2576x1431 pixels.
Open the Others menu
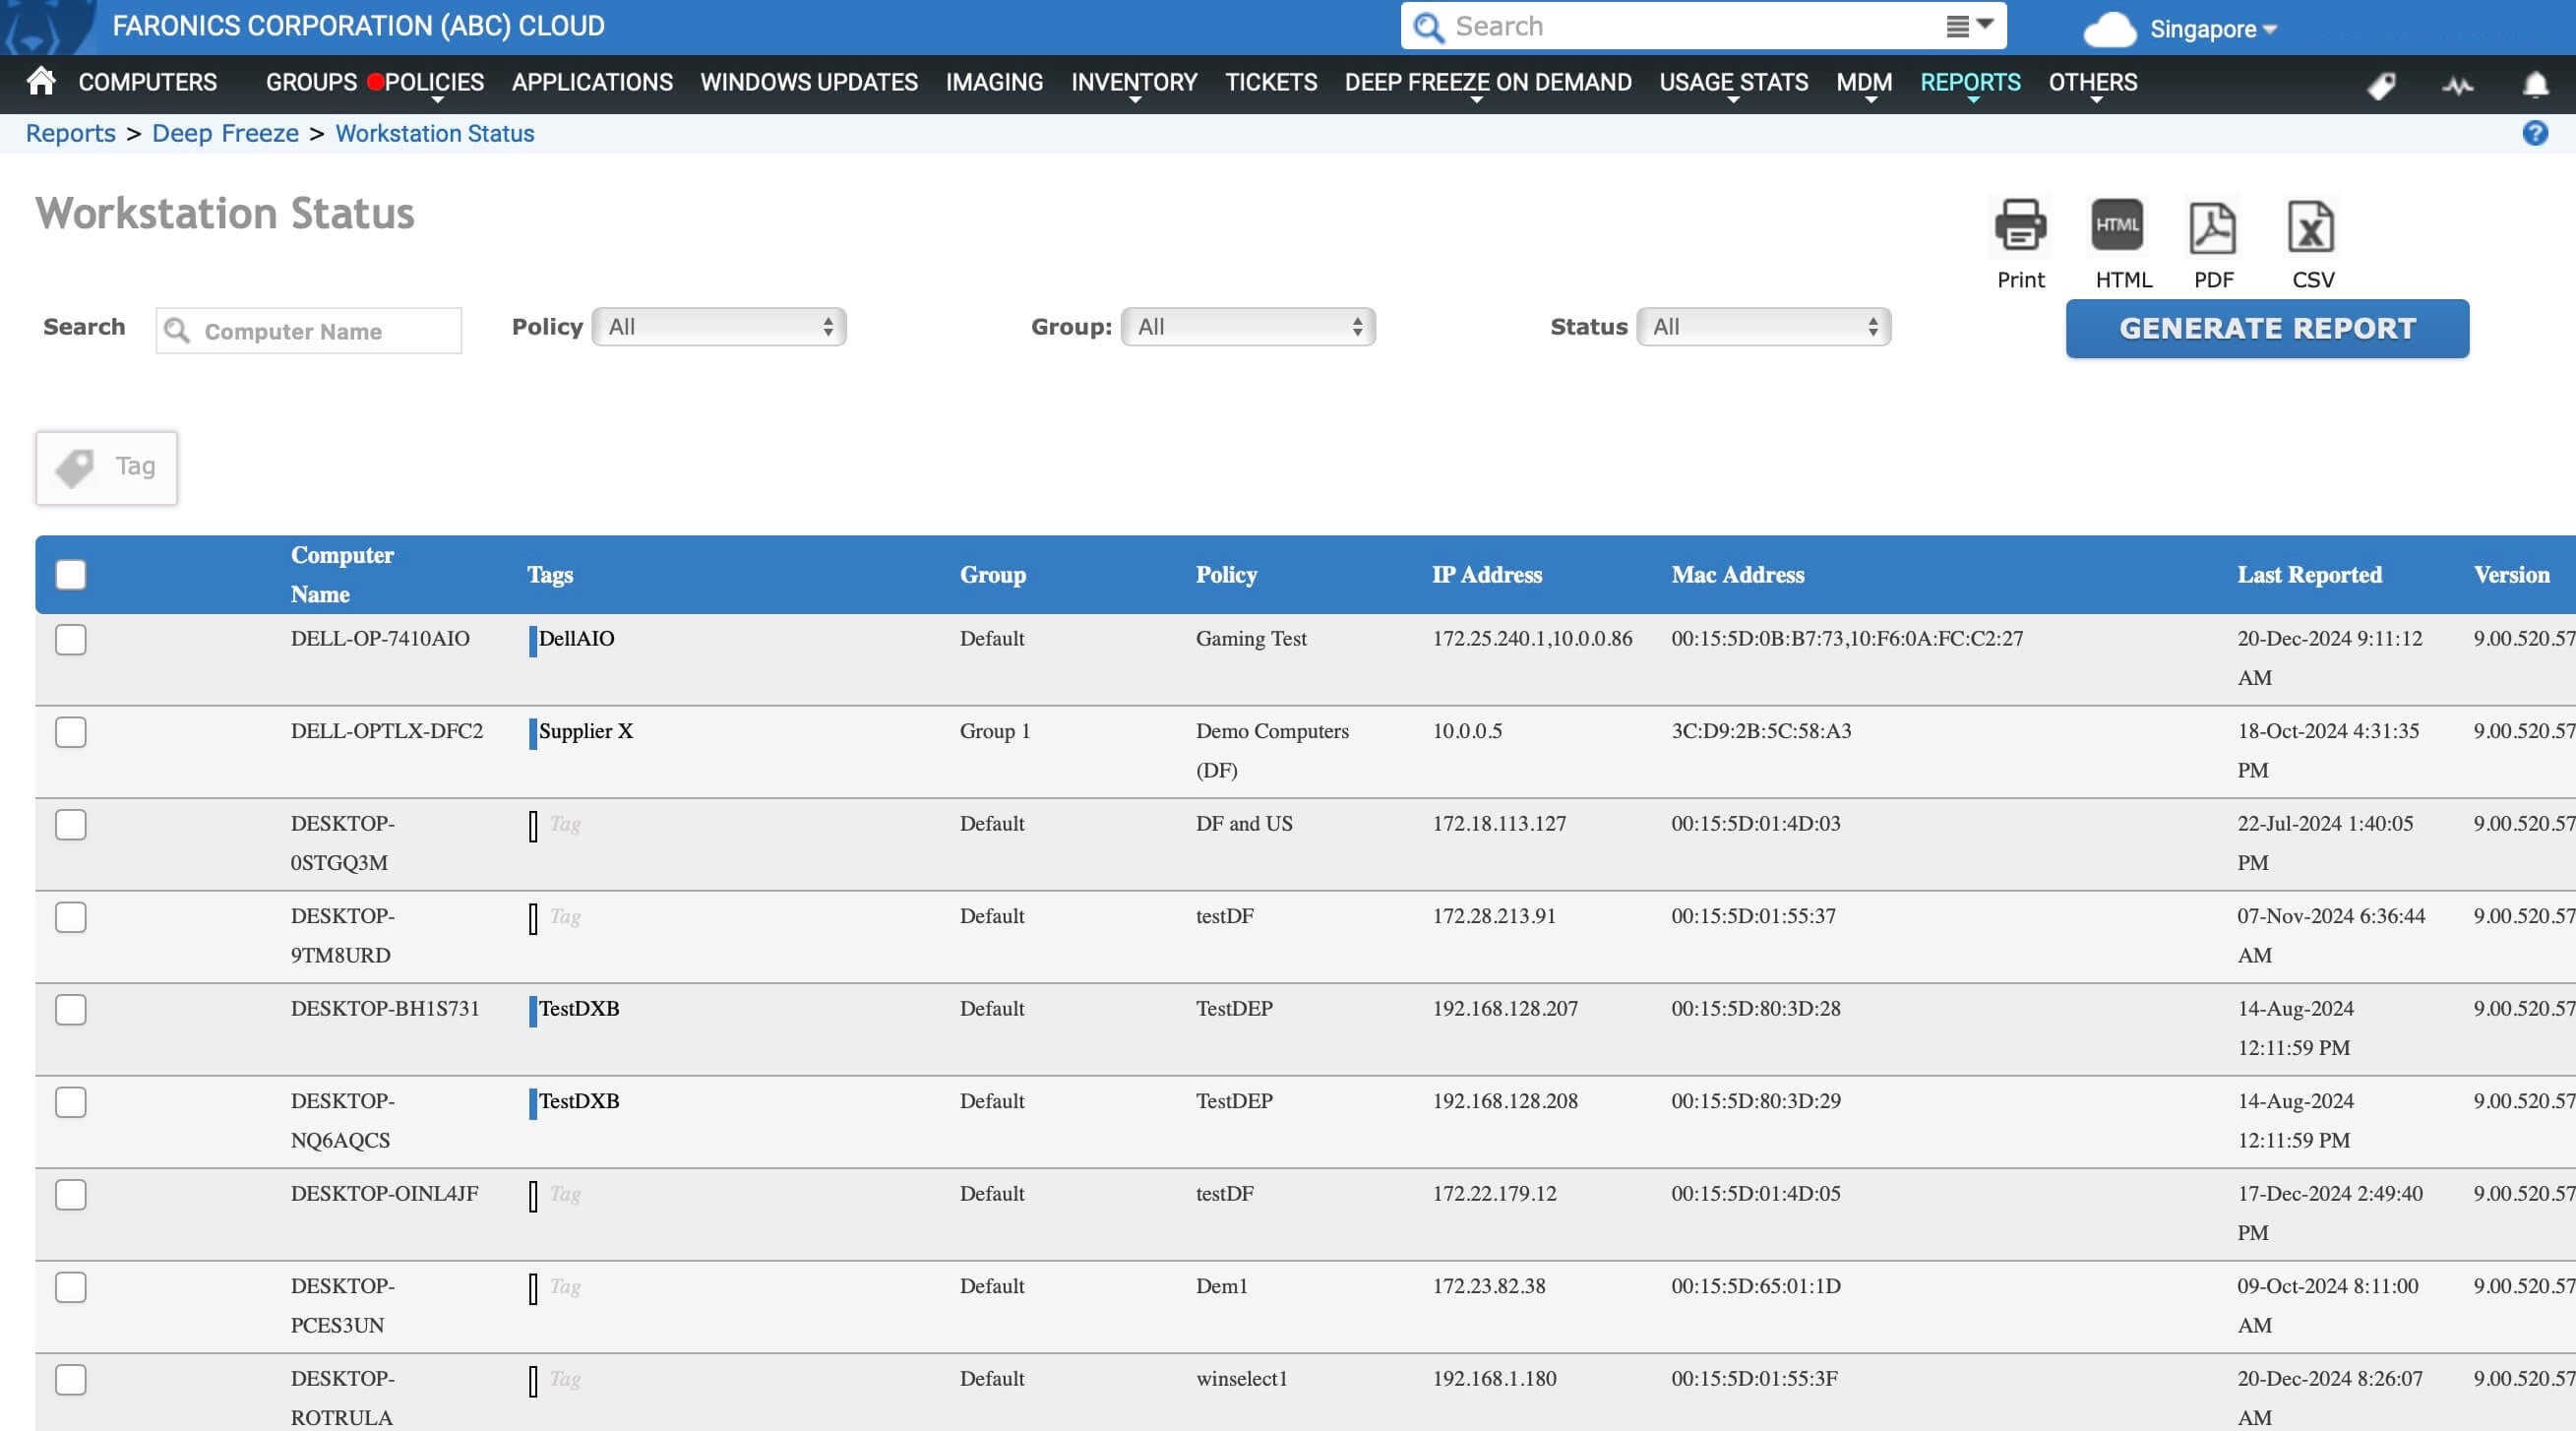(2092, 82)
